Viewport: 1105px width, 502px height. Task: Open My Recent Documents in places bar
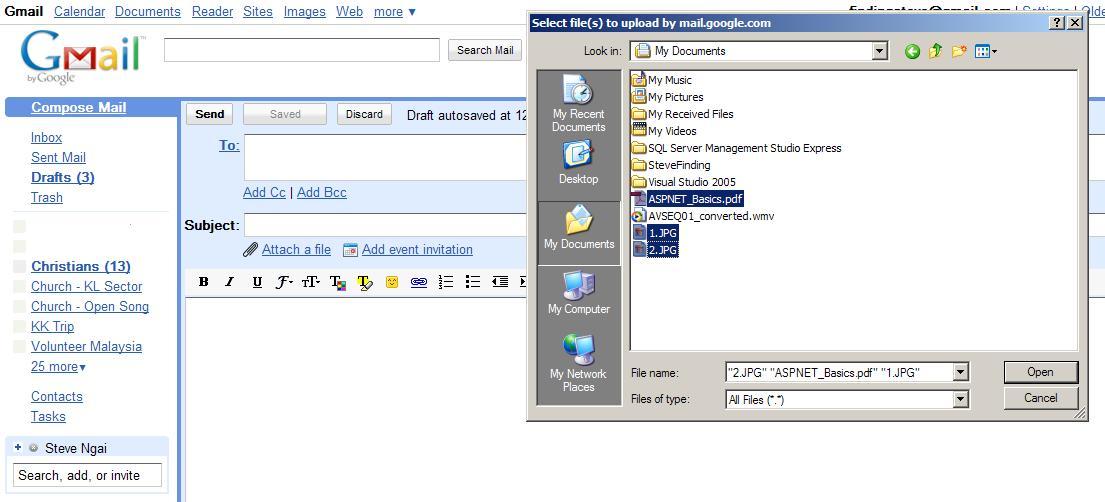click(x=579, y=103)
